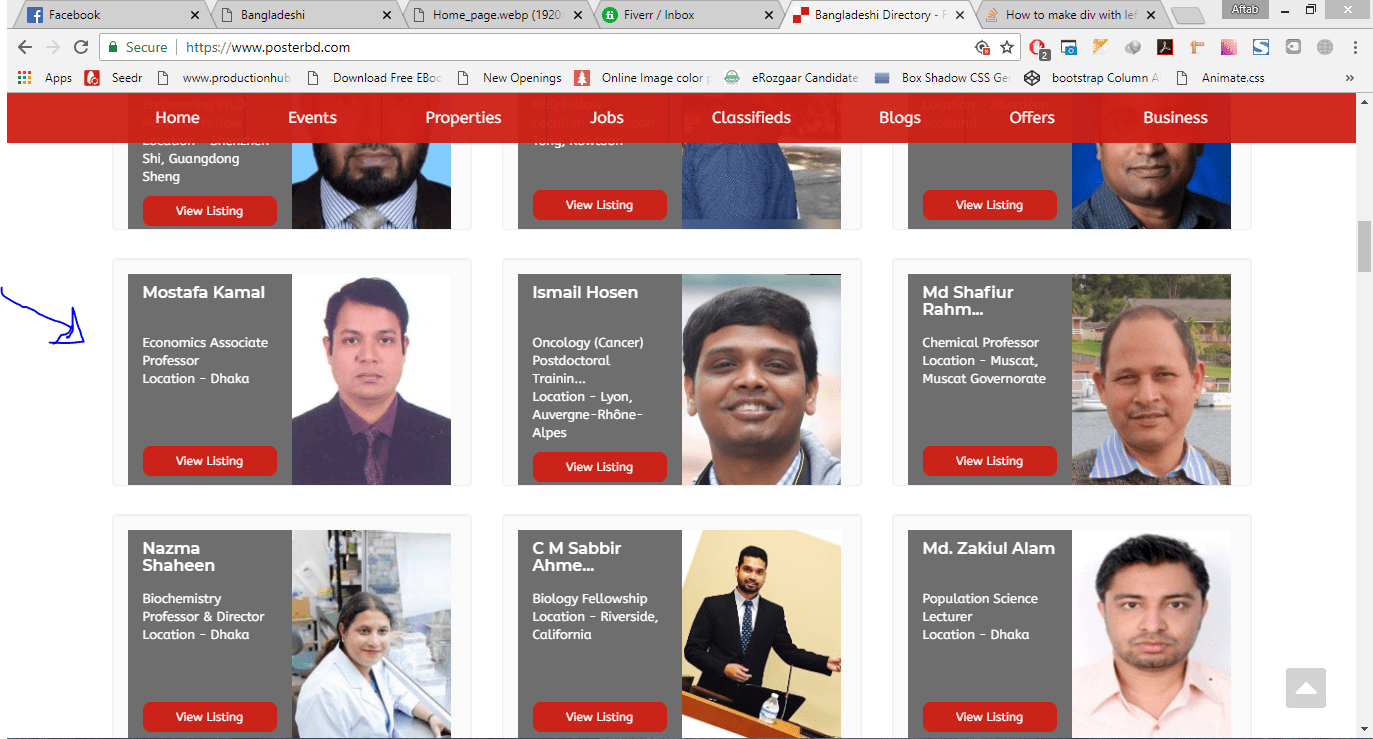1373x739 pixels.
Task: Go back to the previous page
Action: point(25,47)
